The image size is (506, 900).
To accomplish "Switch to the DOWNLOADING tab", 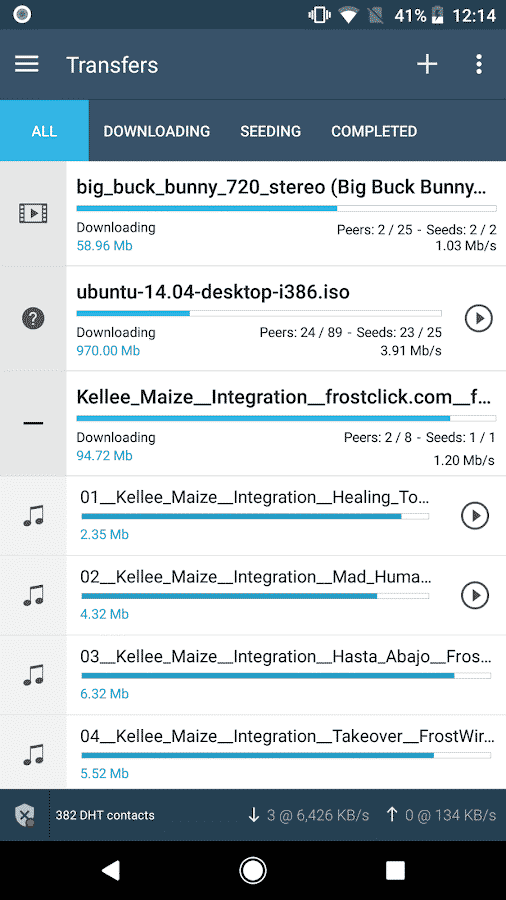I will click(157, 131).
